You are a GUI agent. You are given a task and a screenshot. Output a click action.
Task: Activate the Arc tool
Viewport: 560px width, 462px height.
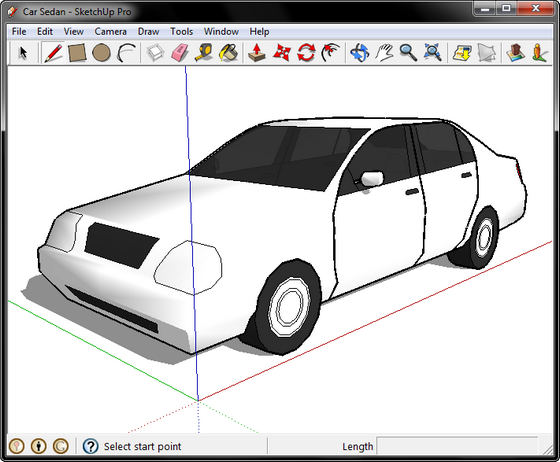coord(126,53)
